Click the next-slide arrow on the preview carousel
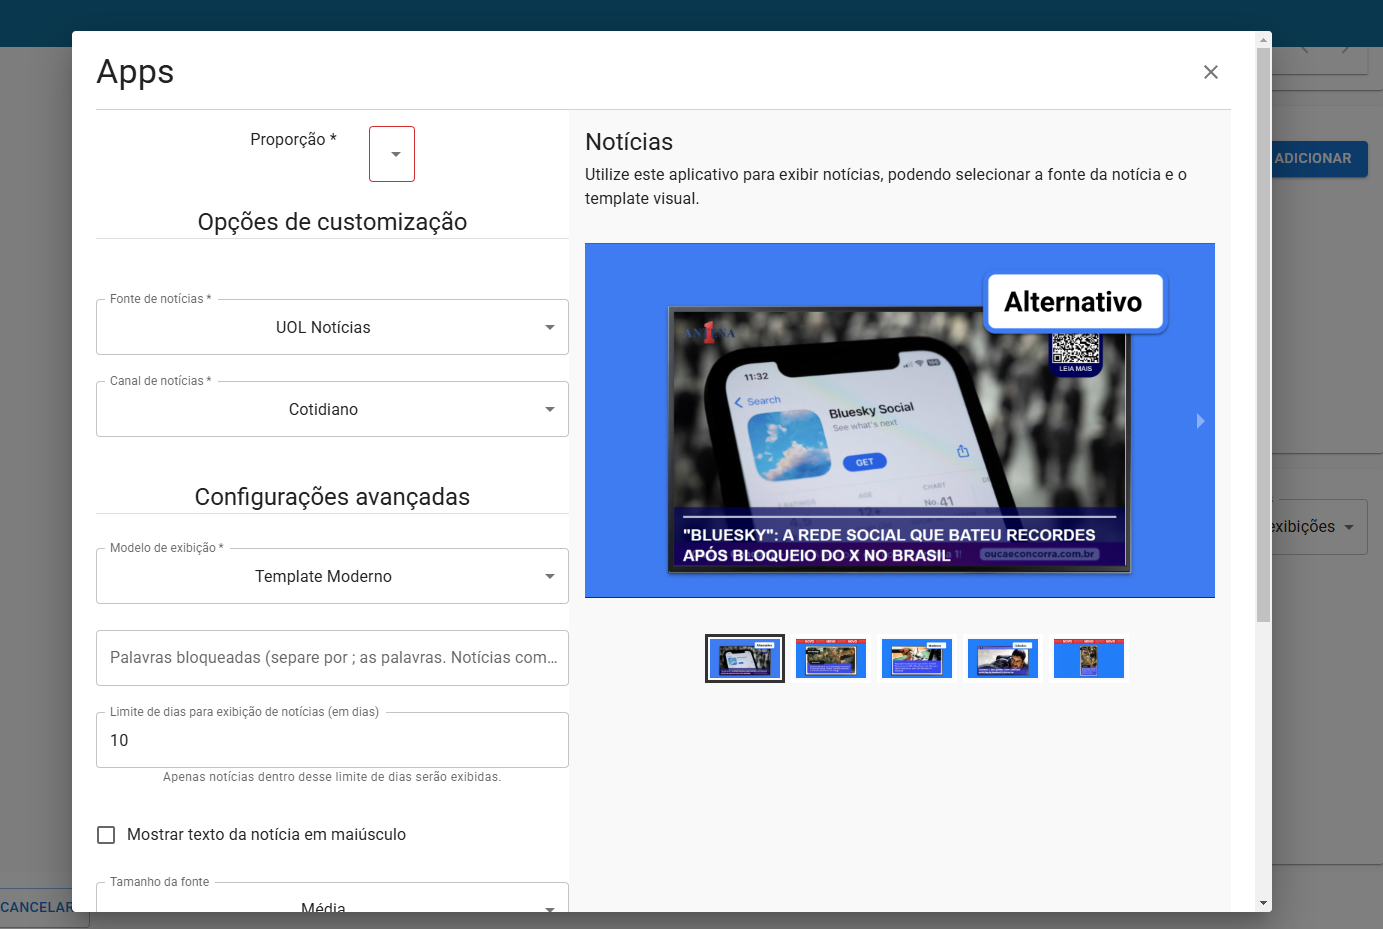This screenshot has width=1383, height=929. pyautogui.click(x=1200, y=421)
